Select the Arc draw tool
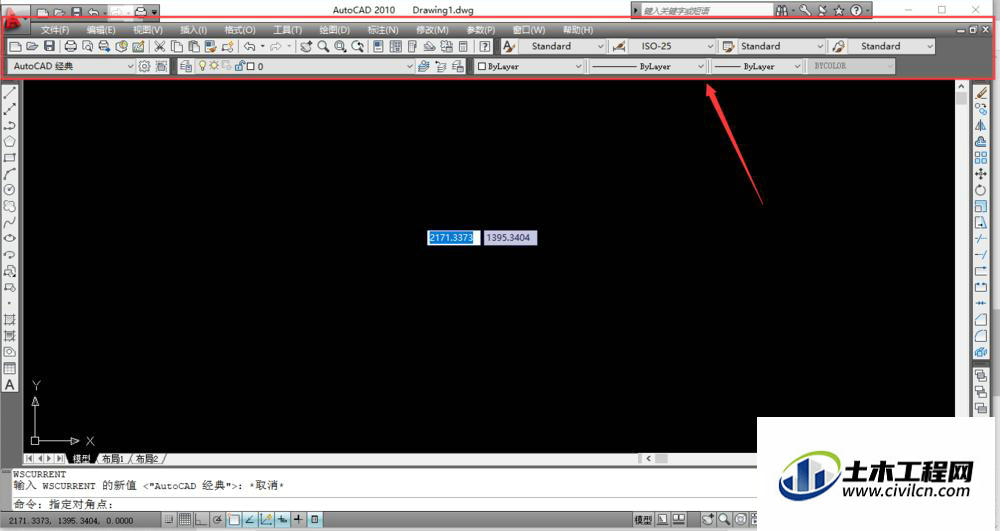 [10, 174]
